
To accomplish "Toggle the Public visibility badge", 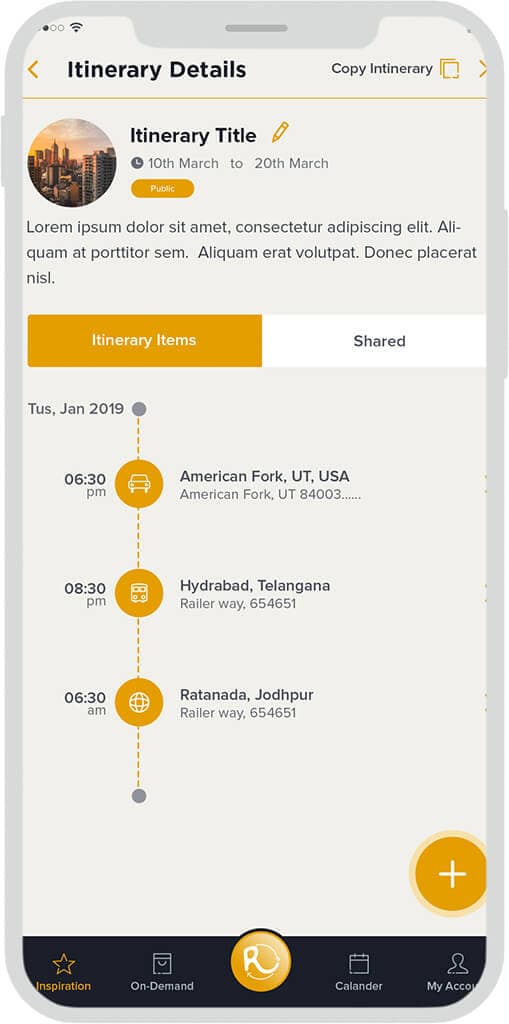I will pos(163,189).
